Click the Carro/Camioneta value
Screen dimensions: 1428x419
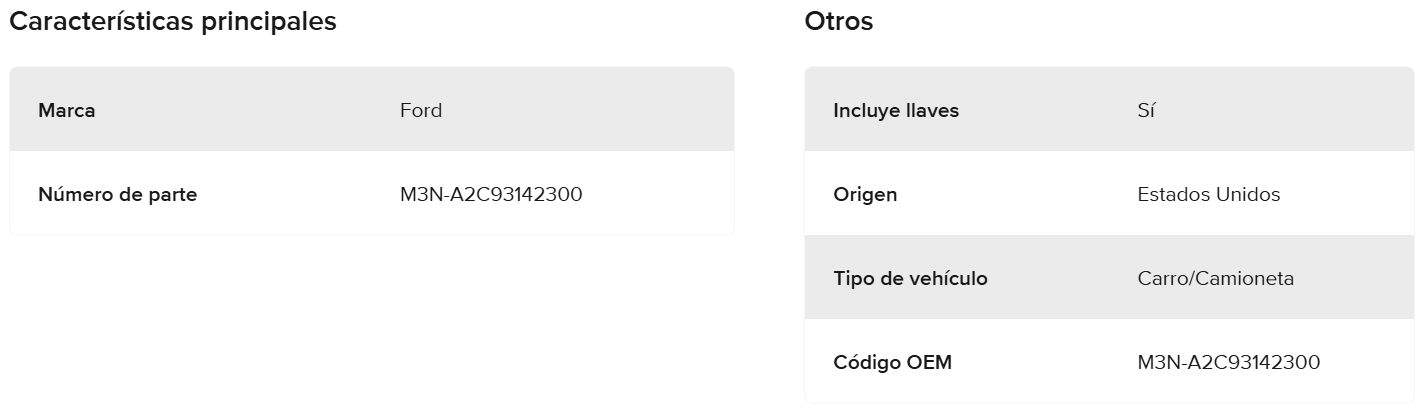(x=1216, y=278)
